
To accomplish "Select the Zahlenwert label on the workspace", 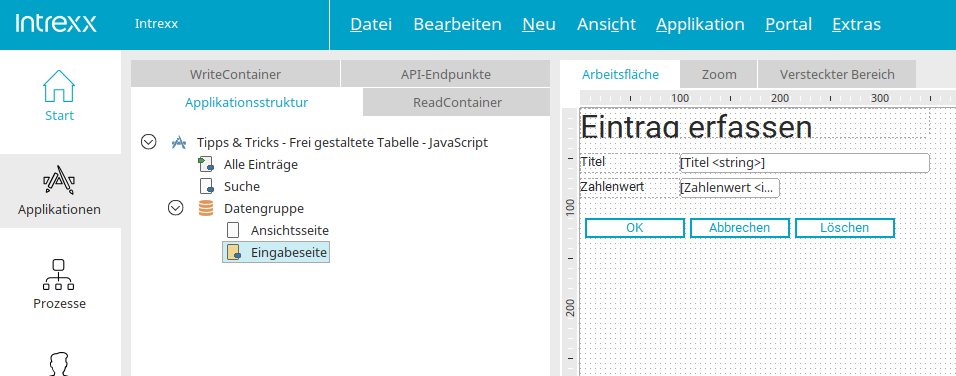I will [x=612, y=186].
